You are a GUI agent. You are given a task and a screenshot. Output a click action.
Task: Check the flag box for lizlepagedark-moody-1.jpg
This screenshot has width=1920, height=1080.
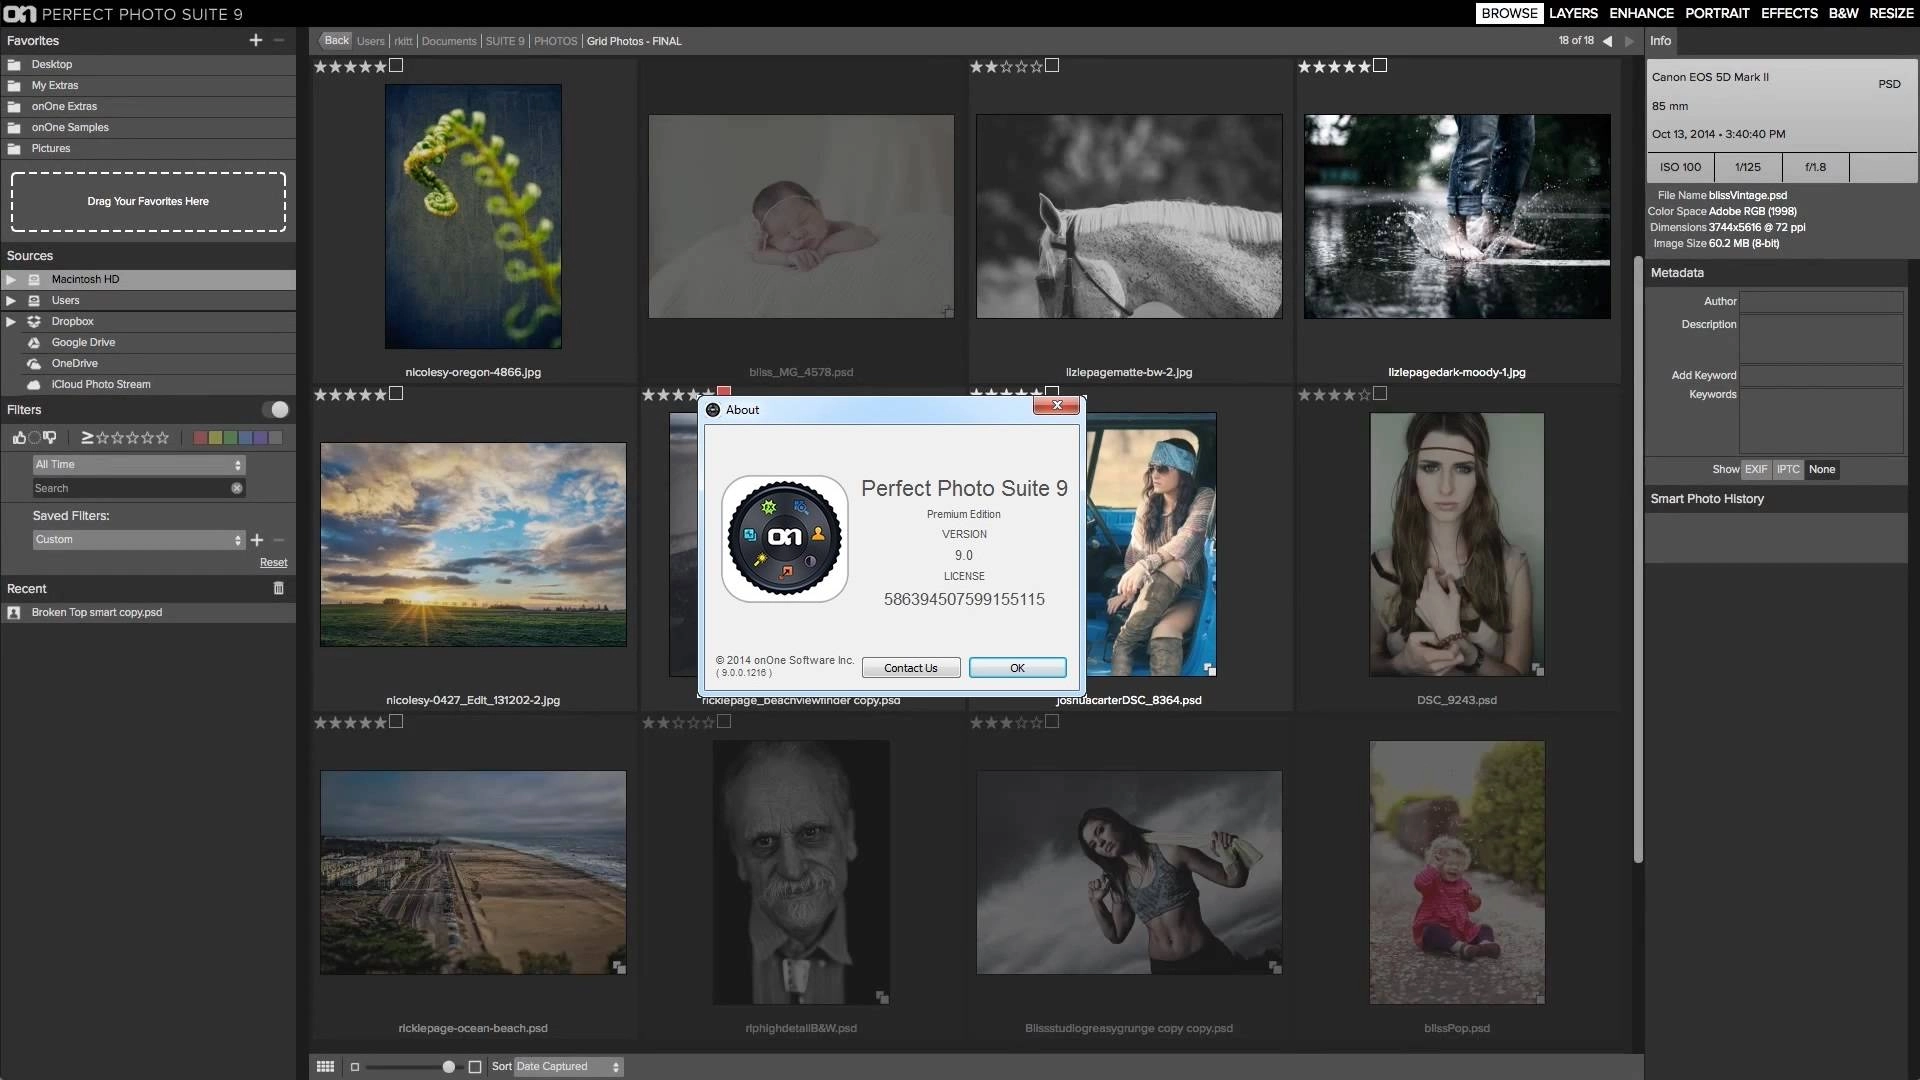pos(1380,65)
